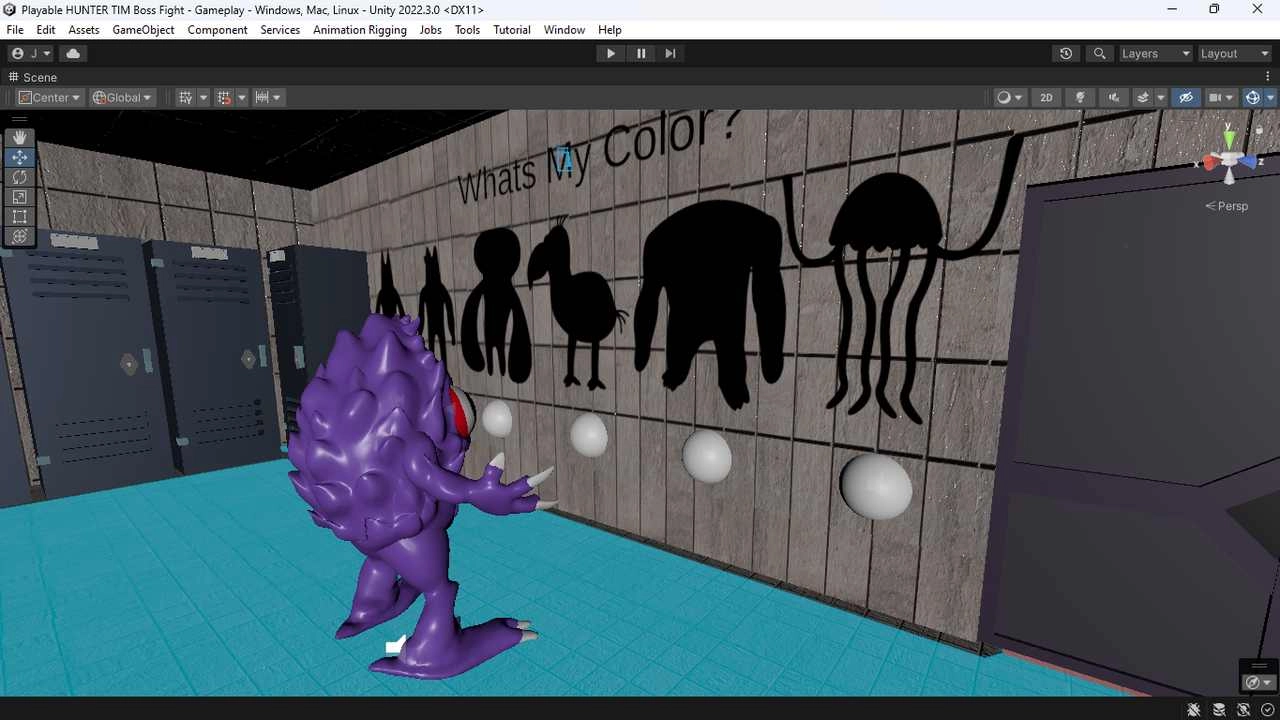This screenshot has width=1280, height=720.
Task: Select the Hand view tool
Action: click(x=19, y=137)
